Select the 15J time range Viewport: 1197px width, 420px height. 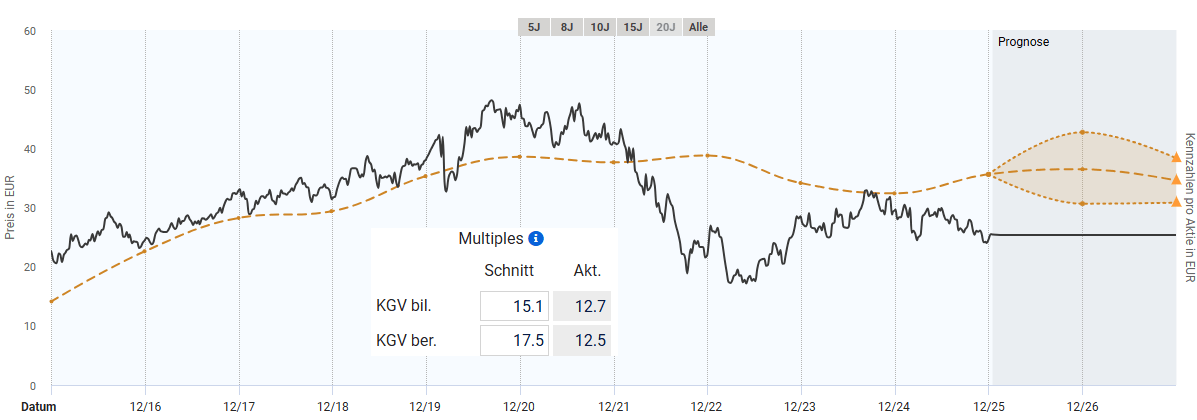(x=632, y=27)
